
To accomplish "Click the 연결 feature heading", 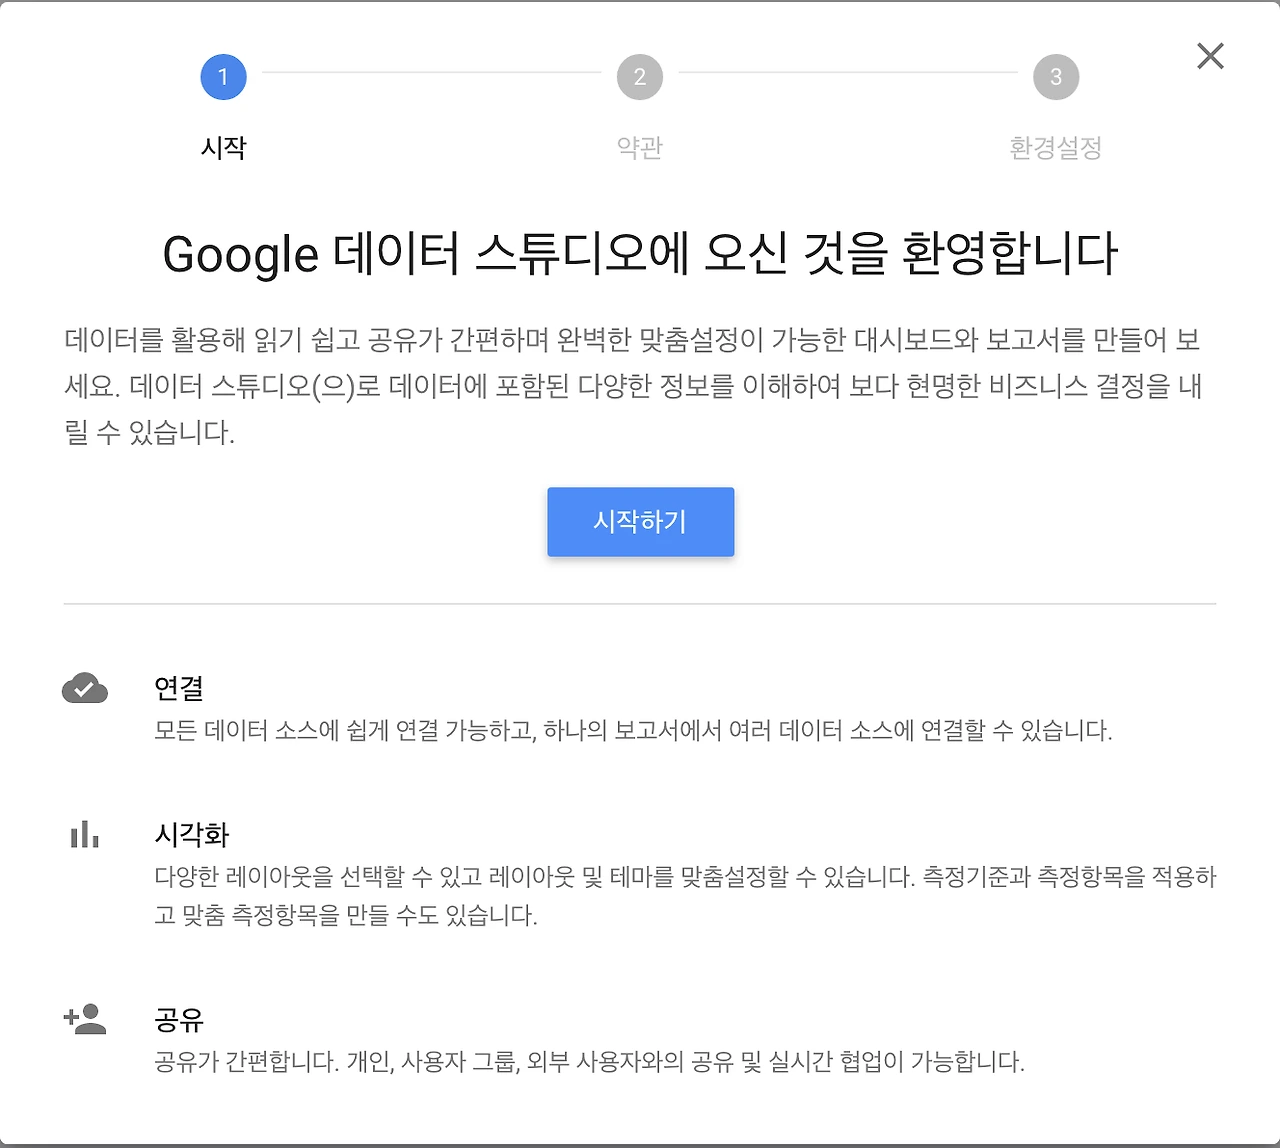I will pyautogui.click(x=179, y=688).
